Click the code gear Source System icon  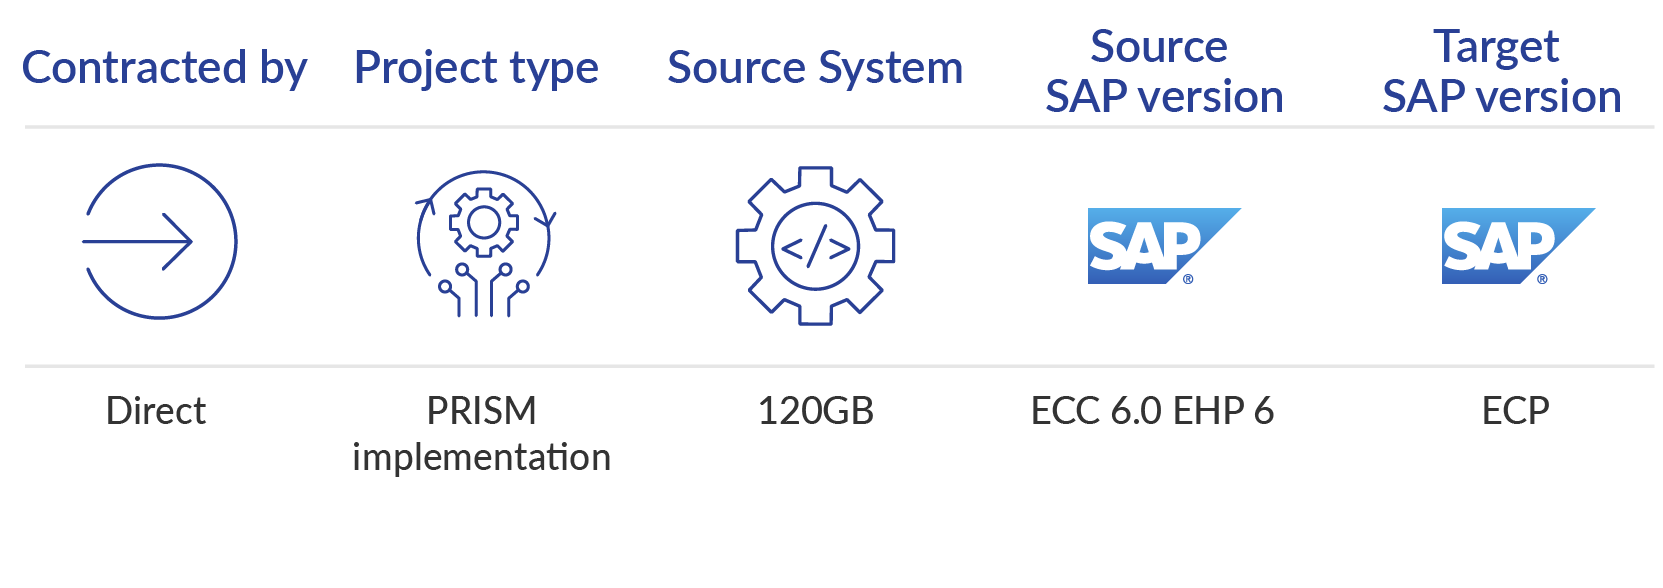click(x=815, y=246)
